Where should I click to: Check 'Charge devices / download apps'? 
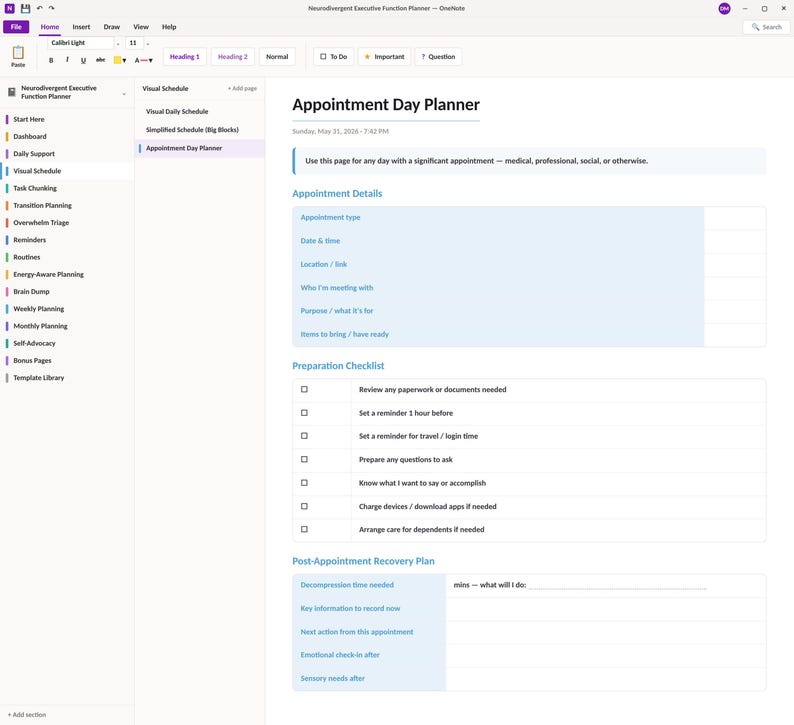(x=304, y=506)
